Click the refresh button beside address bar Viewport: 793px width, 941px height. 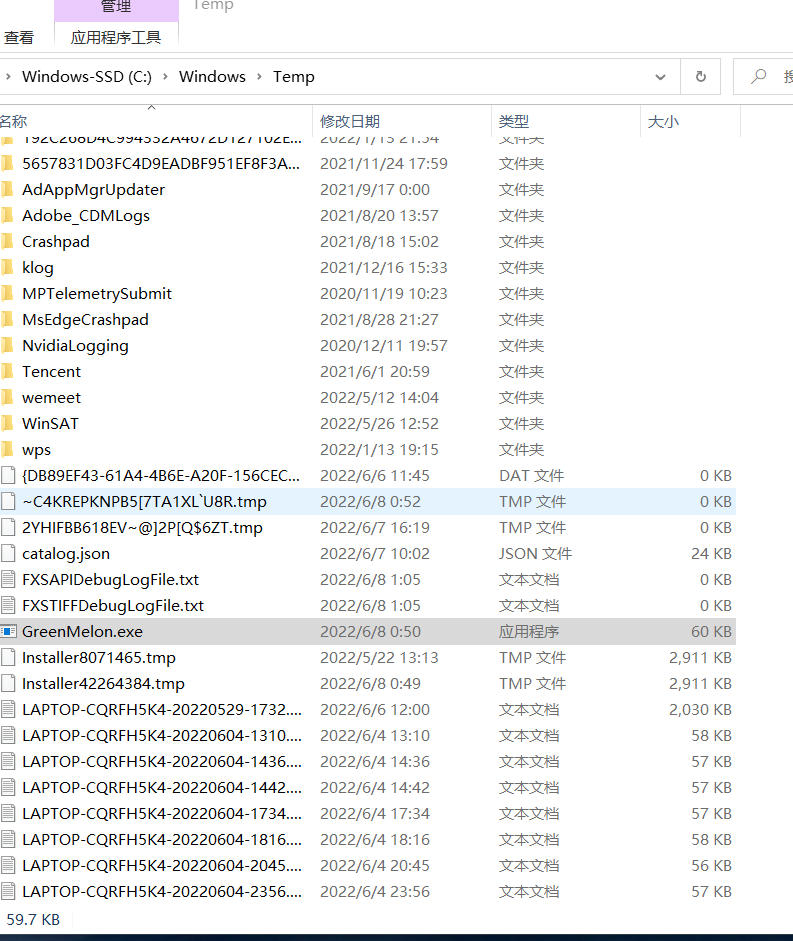(700, 77)
